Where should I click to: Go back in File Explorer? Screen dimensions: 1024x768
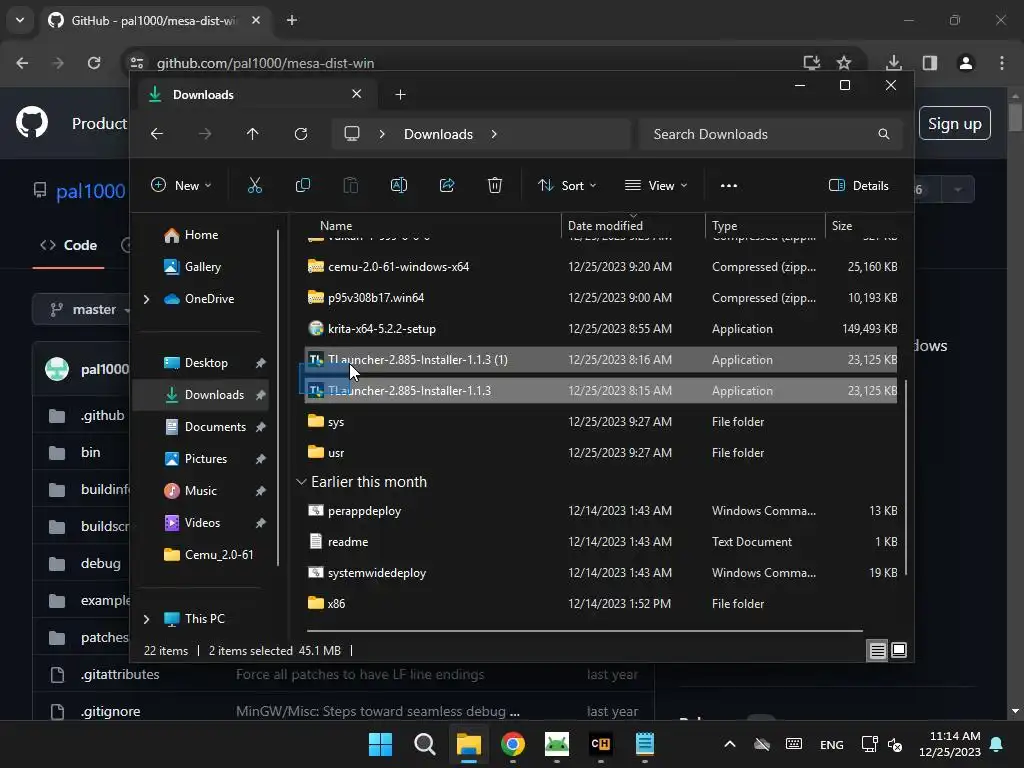click(x=157, y=134)
